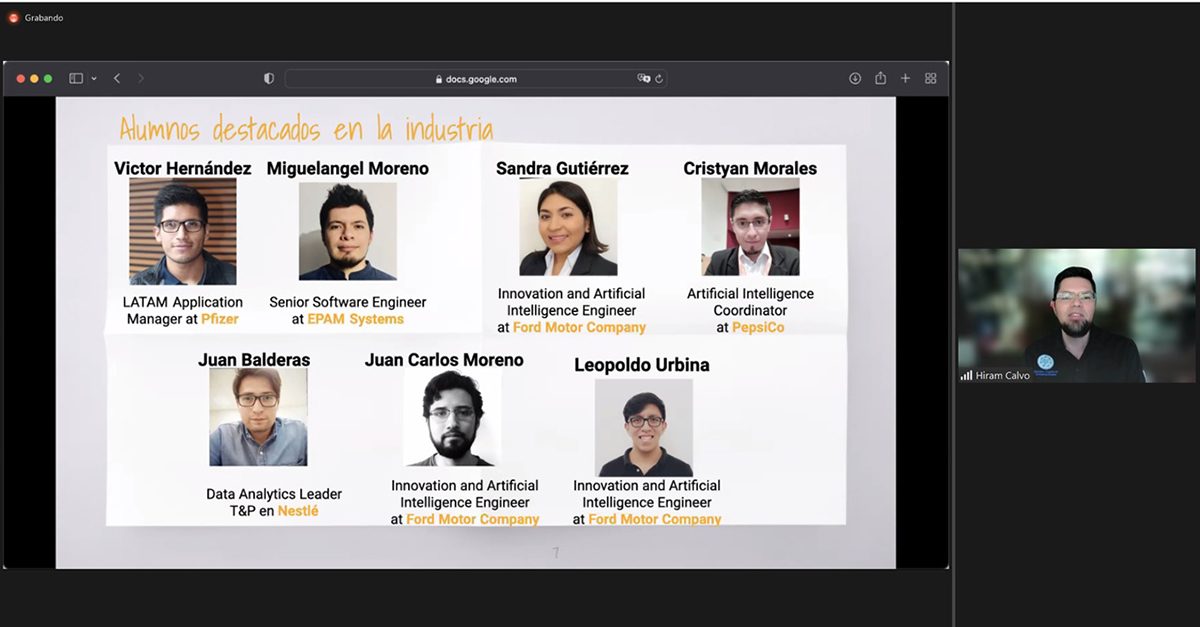Click the Nestlé company name
Image resolution: width=1200 pixels, height=627 pixels.
pos(298,511)
